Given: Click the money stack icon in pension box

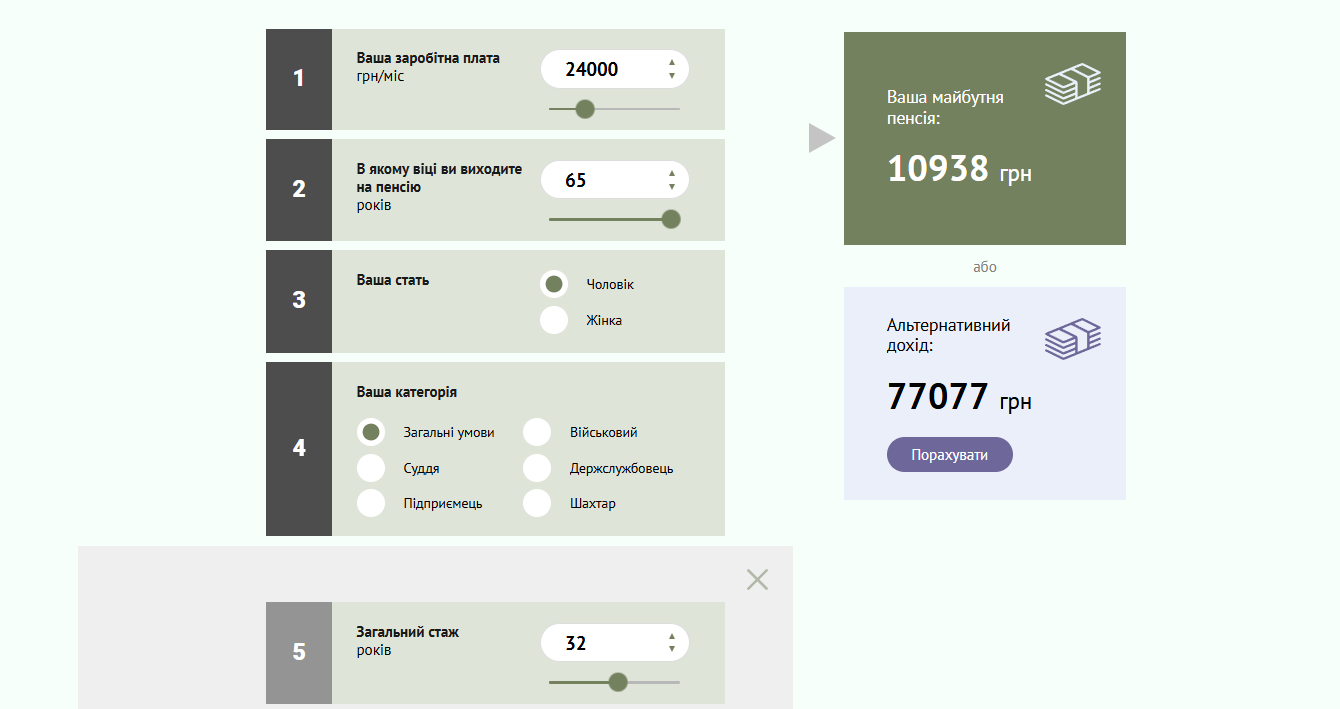Looking at the screenshot, I should [x=1072, y=84].
